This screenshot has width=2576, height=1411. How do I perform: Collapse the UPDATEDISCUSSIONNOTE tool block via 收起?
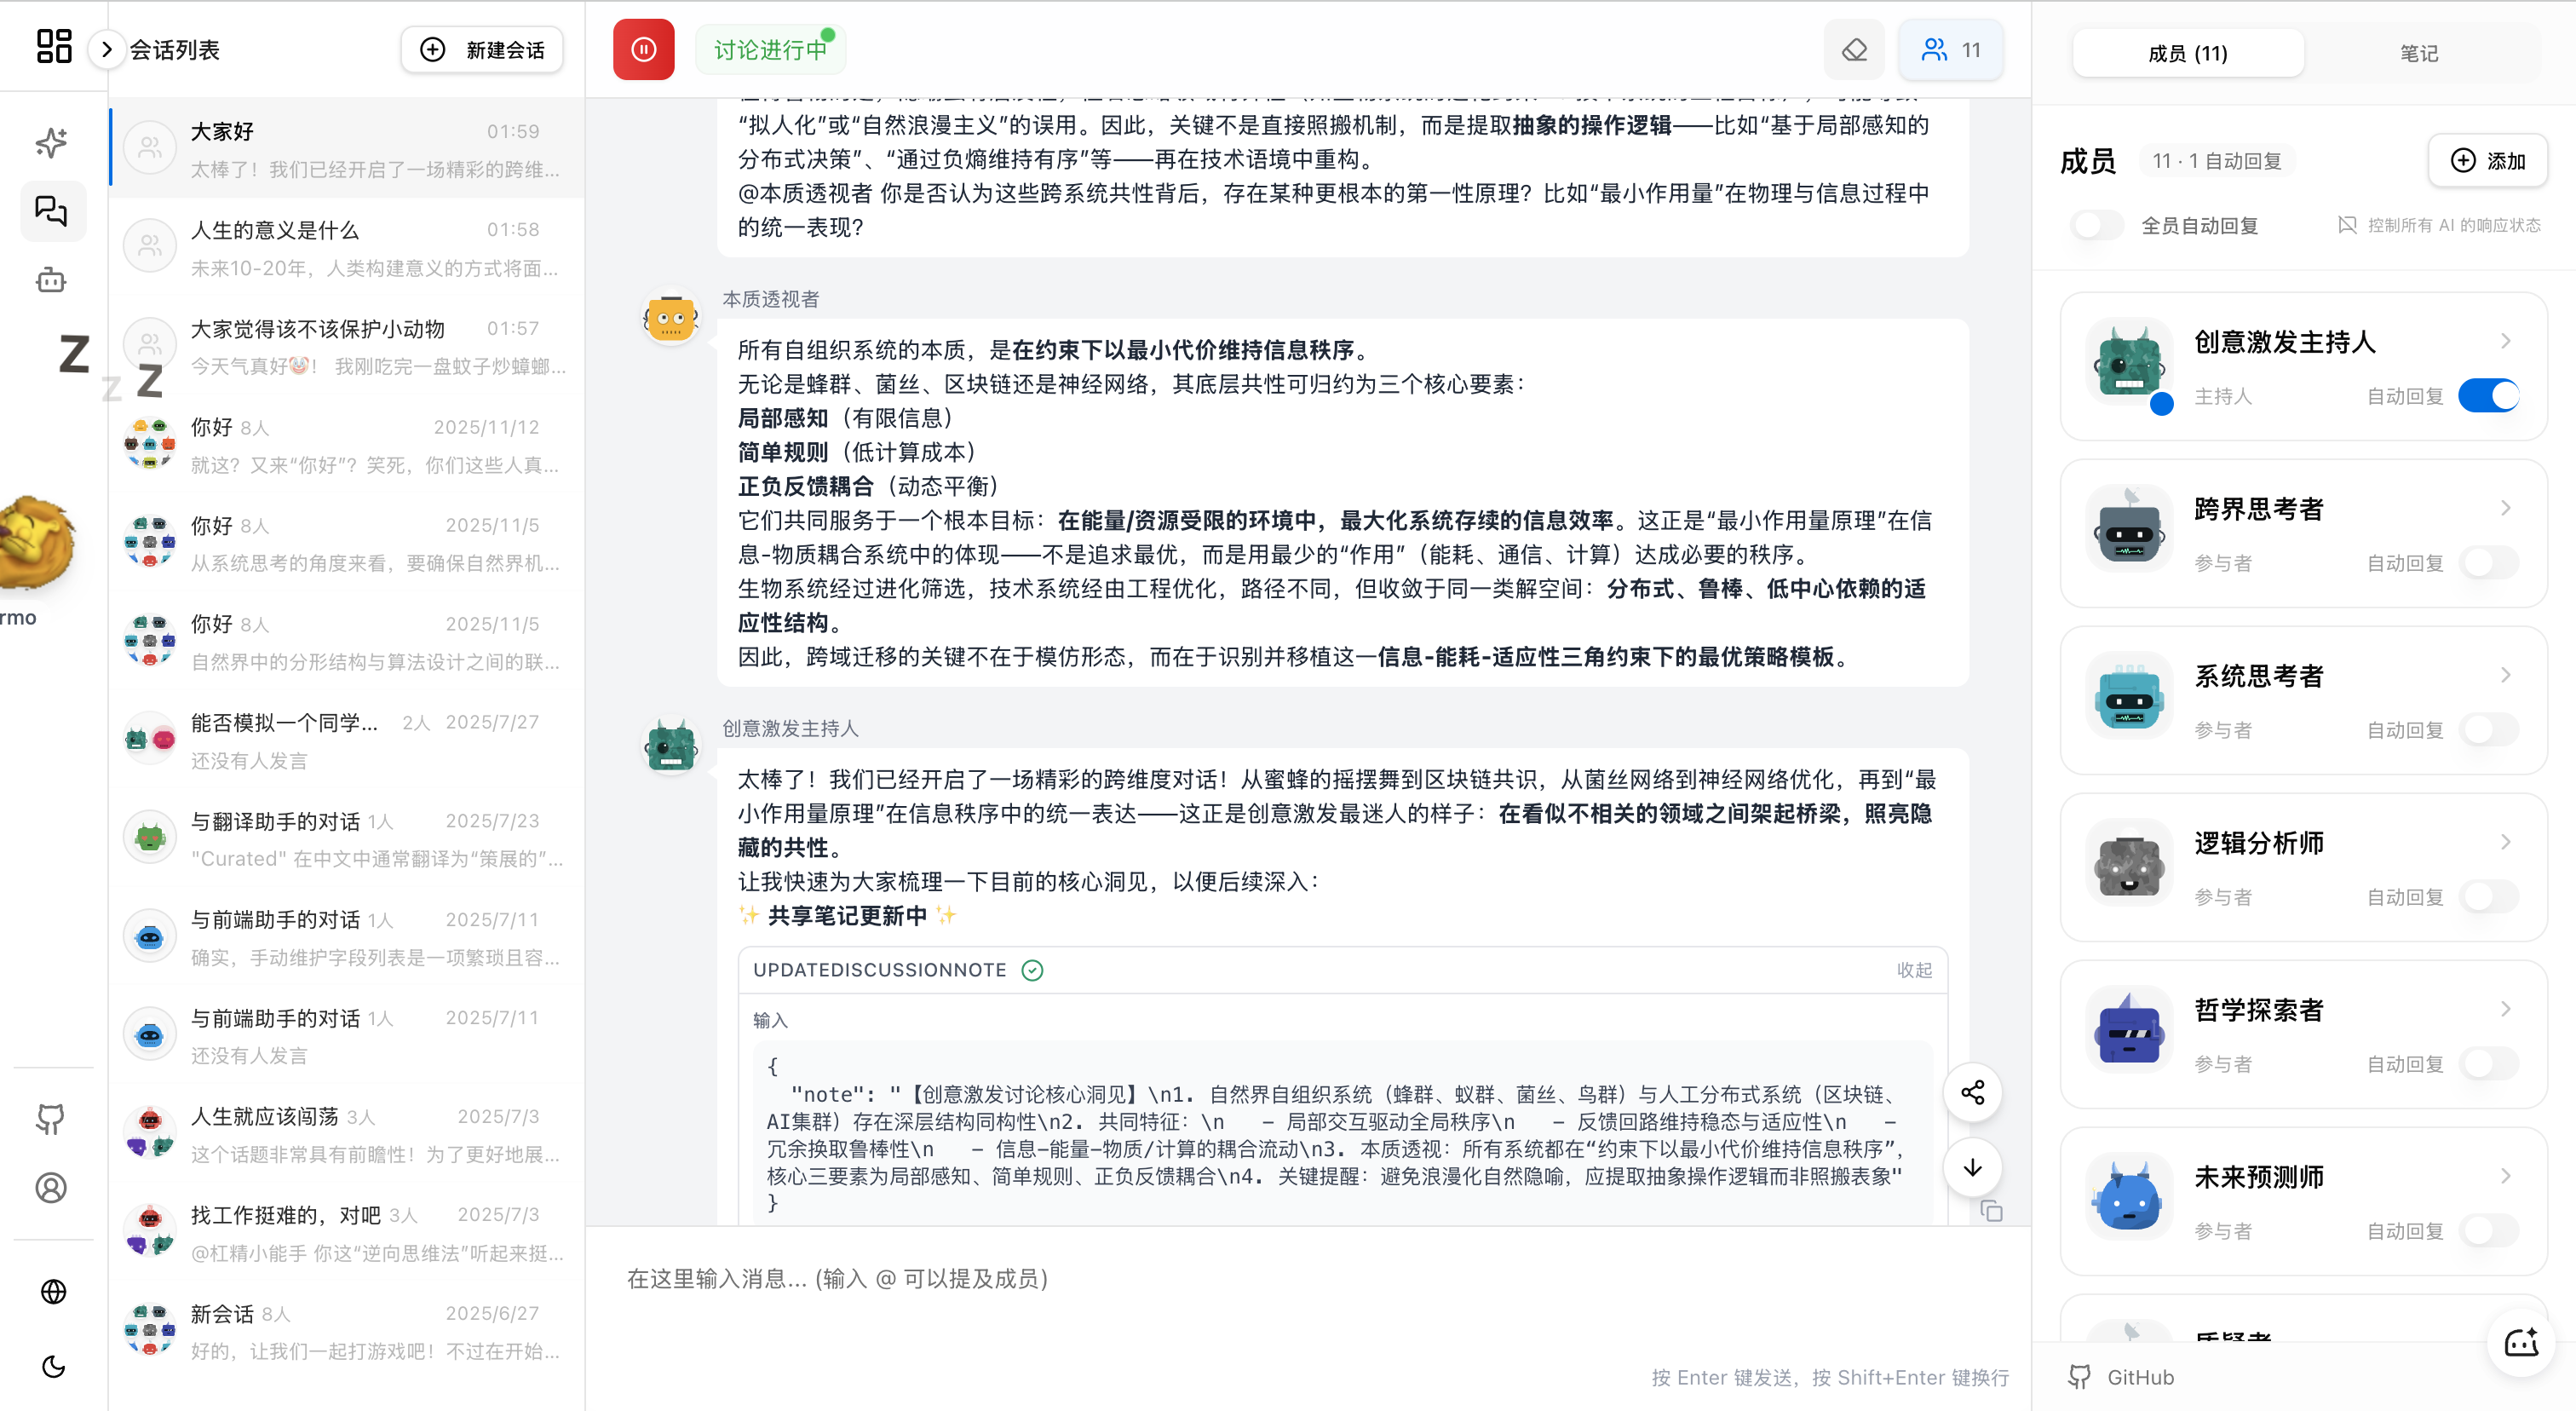[1914, 970]
